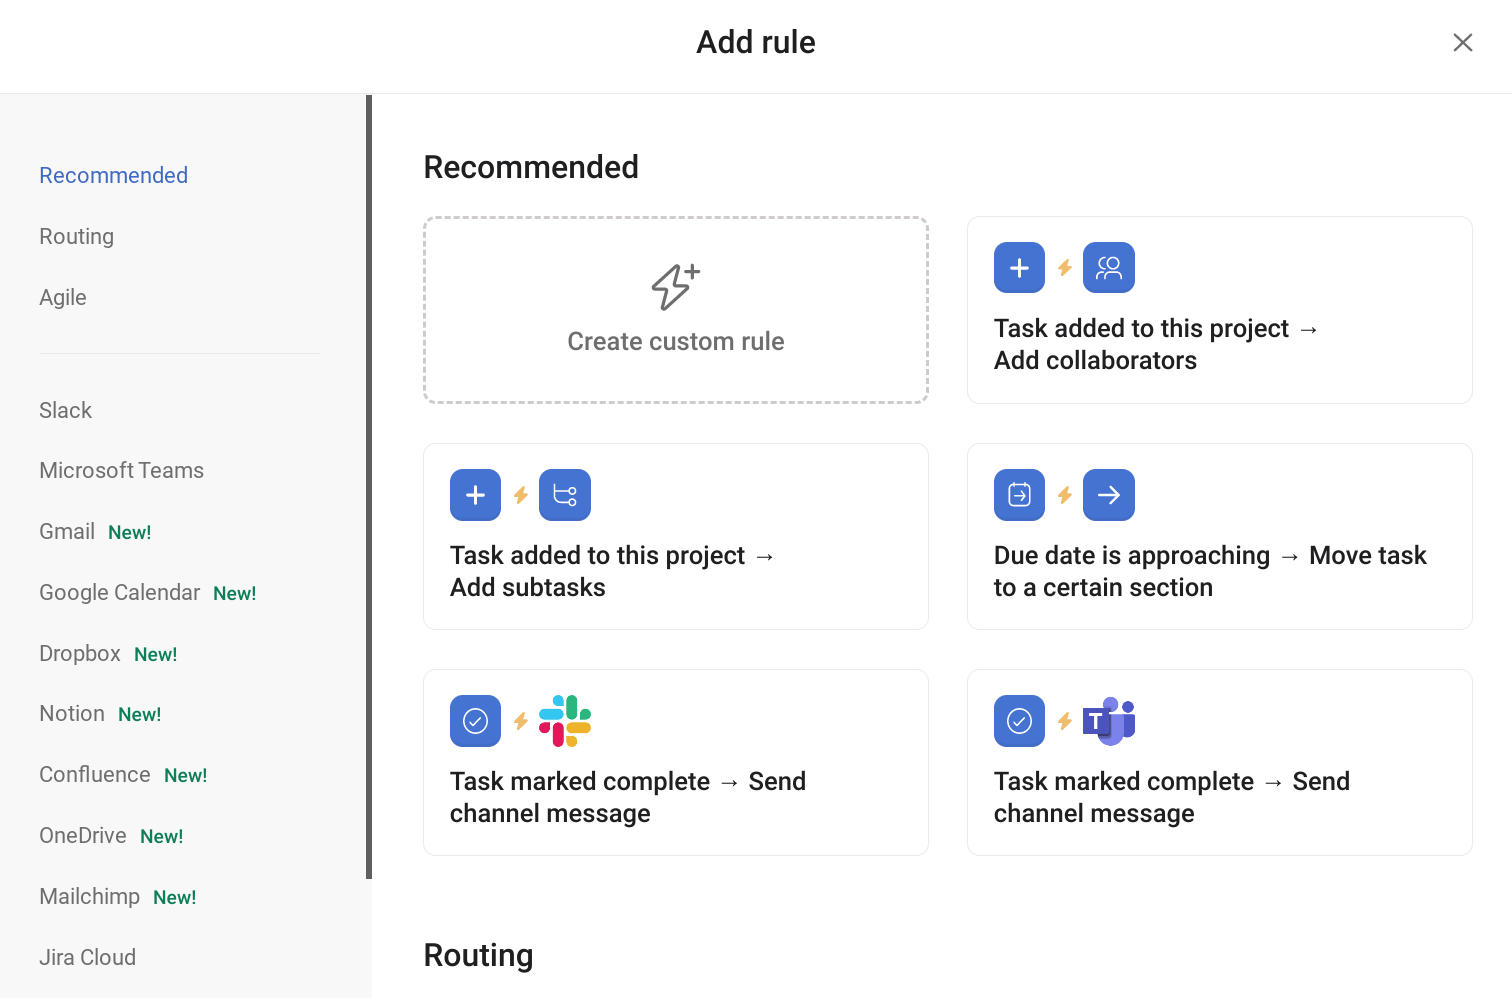This screenshot has width=1512, height=998.
Task: Click the Add subtasks branch icon
Action: pyautogui.click(x=565, y=495)
